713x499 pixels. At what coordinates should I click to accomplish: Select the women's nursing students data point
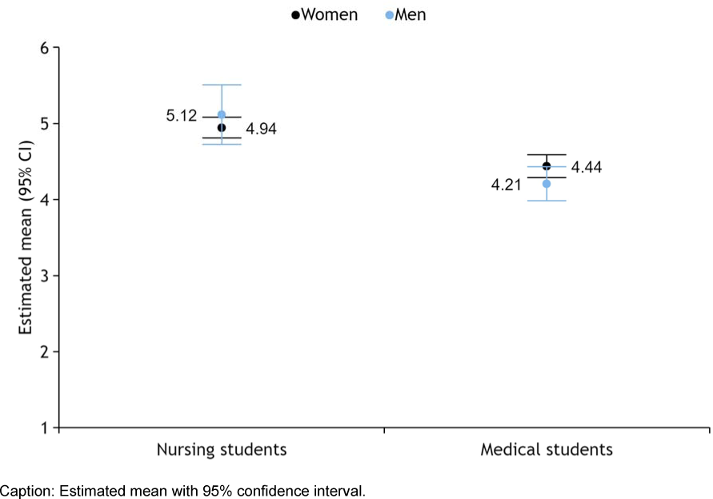point(222,128)
